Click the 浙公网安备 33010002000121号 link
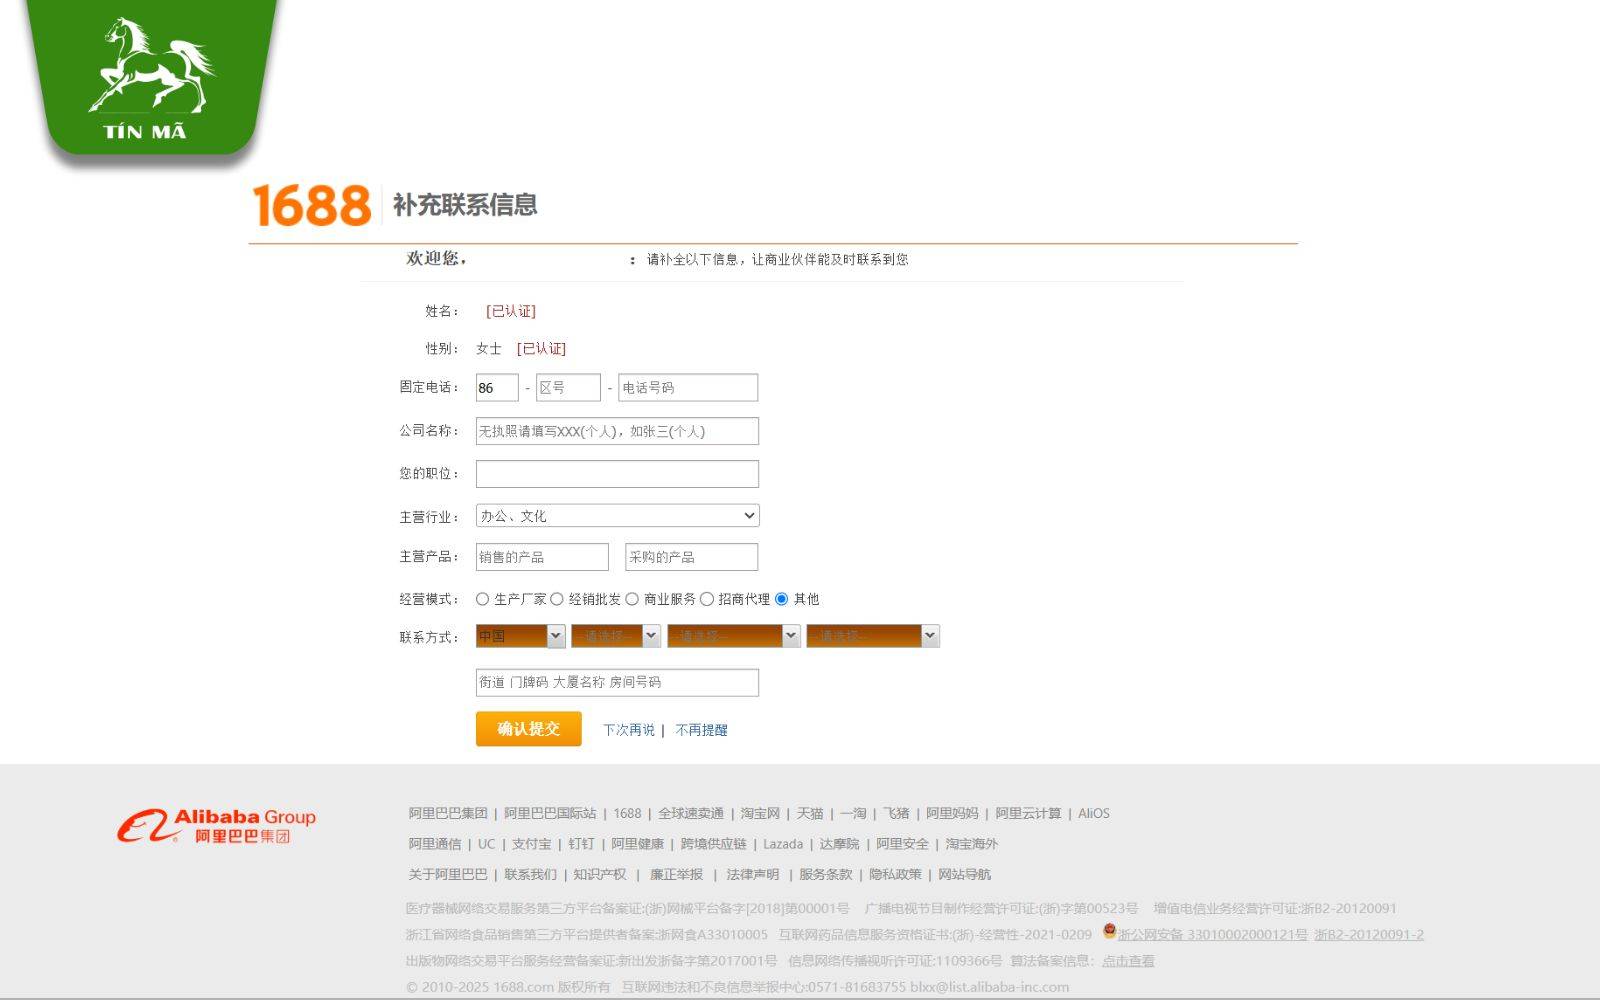Image resolution: width=1600 pixels, height=1000 pixels. pos(1212,934)
